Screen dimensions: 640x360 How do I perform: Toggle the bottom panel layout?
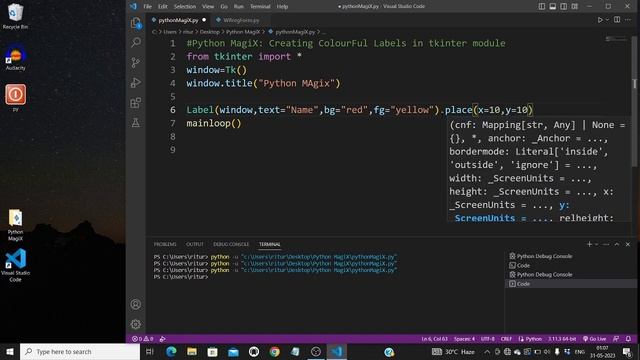[553, 6]
